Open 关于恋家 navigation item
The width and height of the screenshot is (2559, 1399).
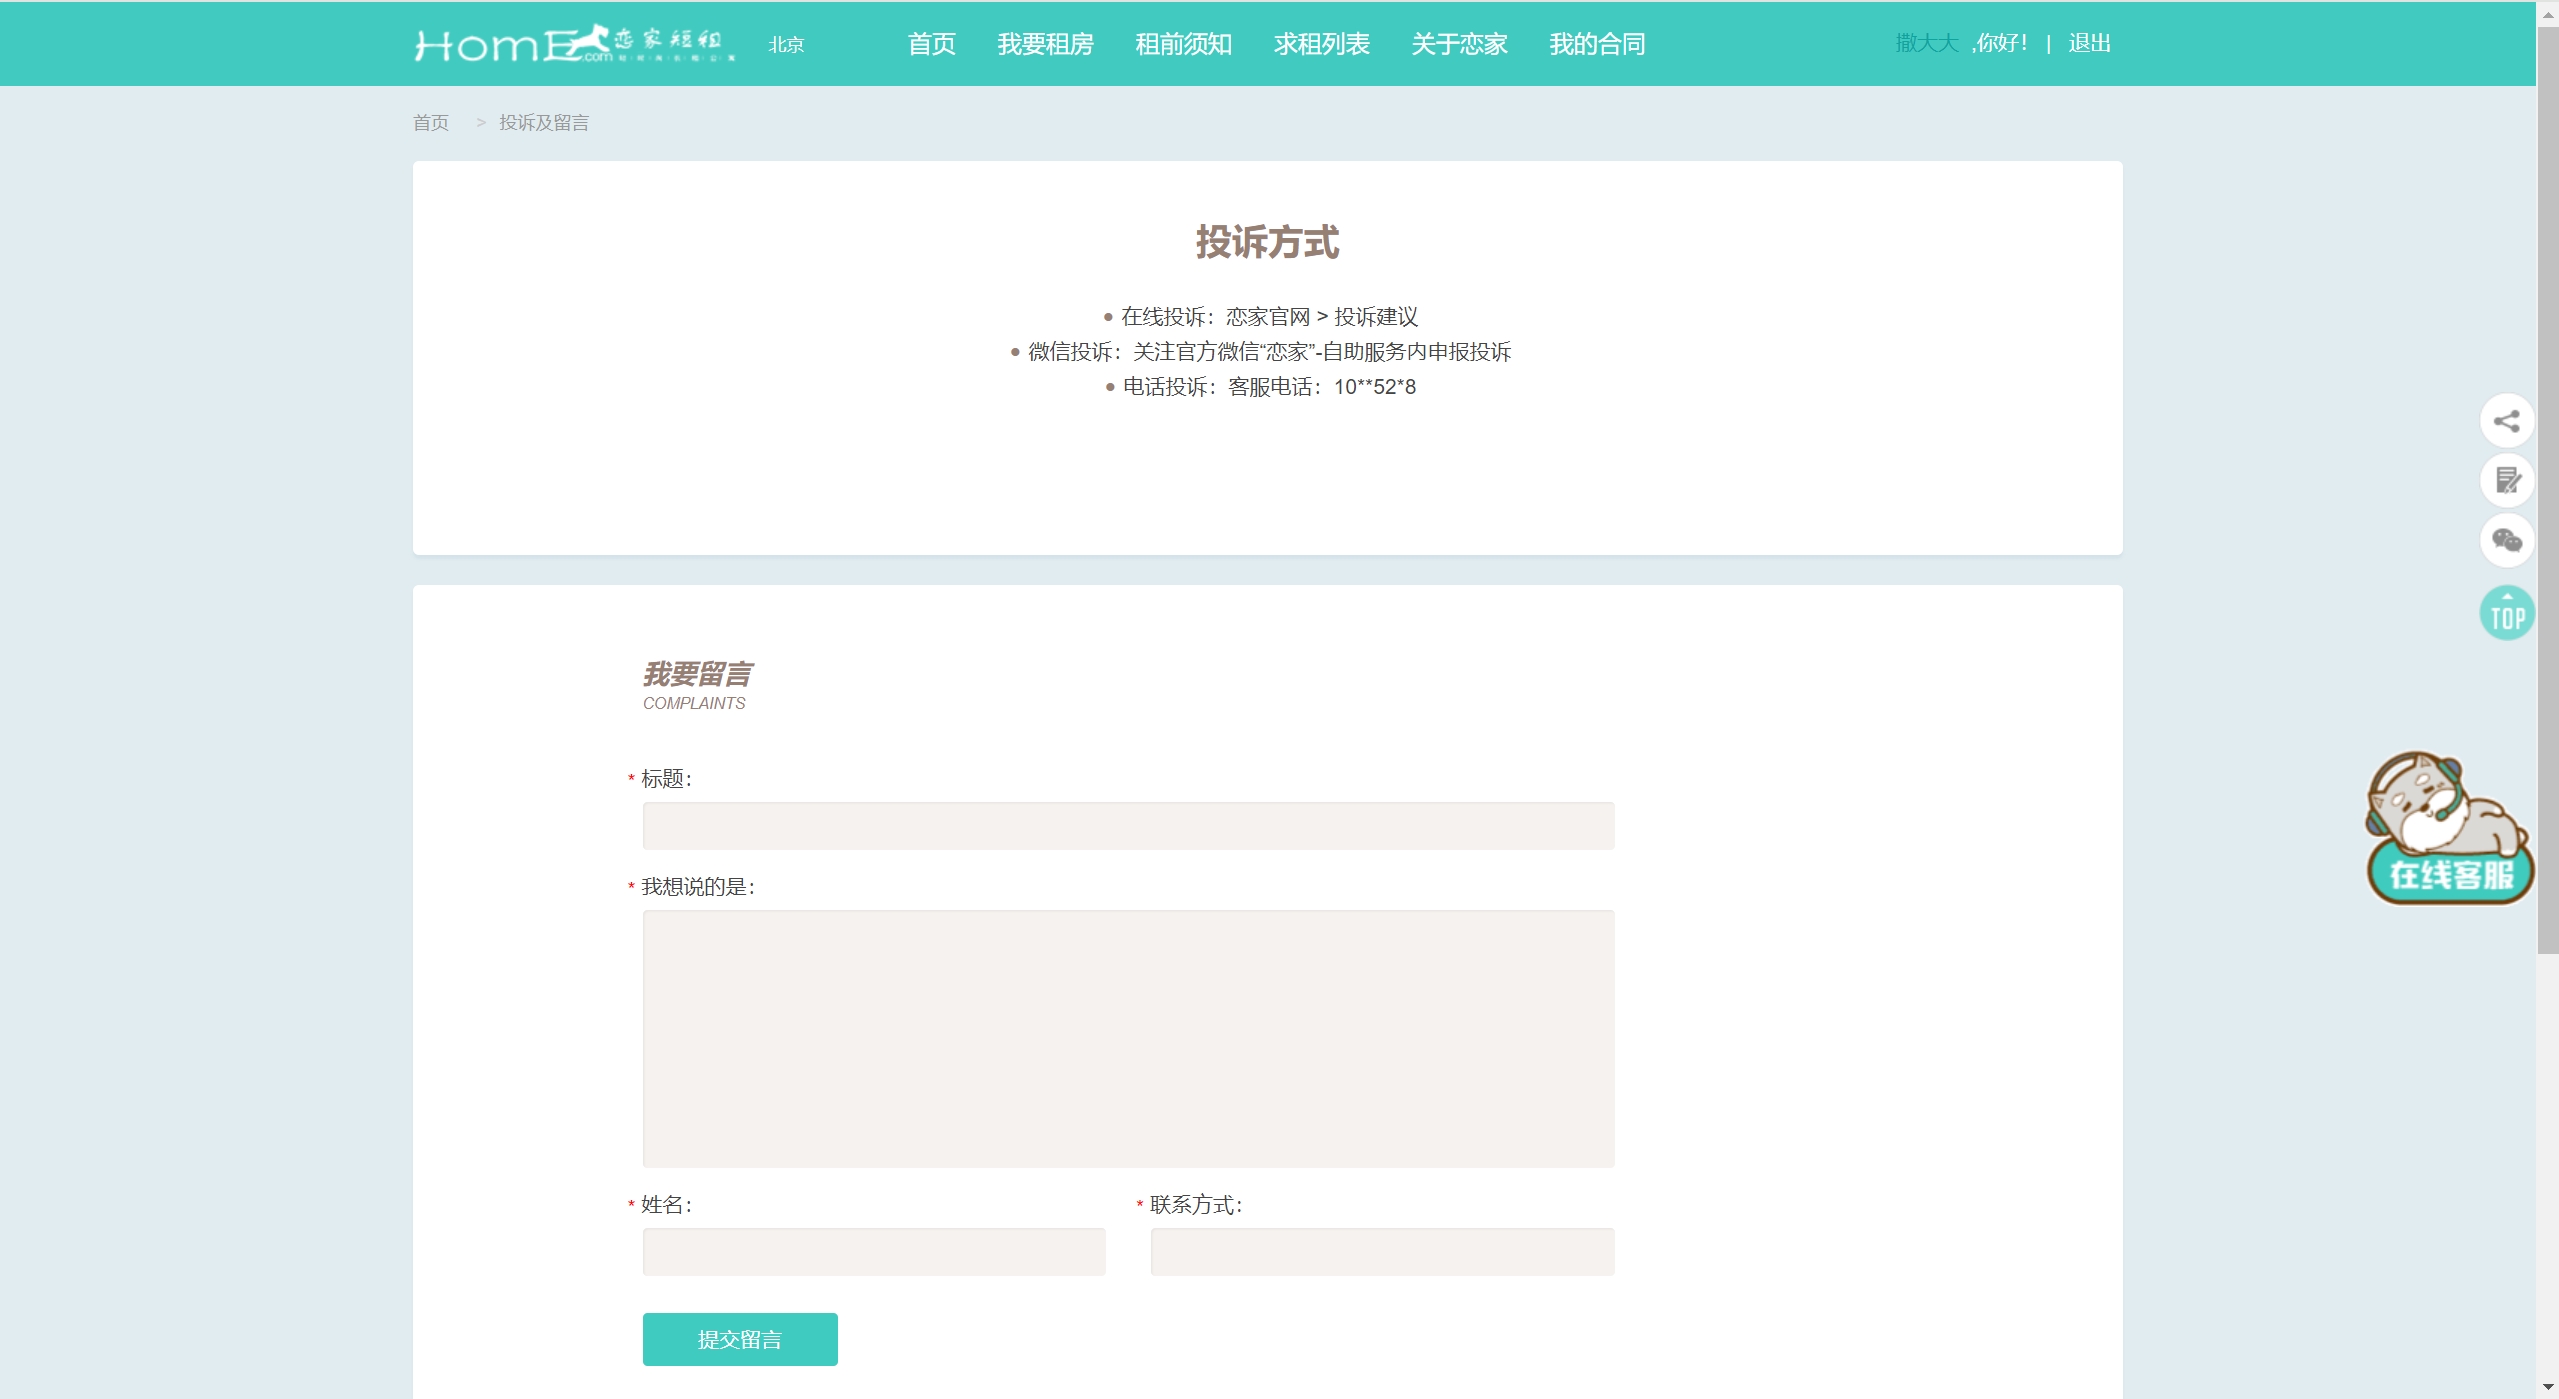tap(1459, 44)
